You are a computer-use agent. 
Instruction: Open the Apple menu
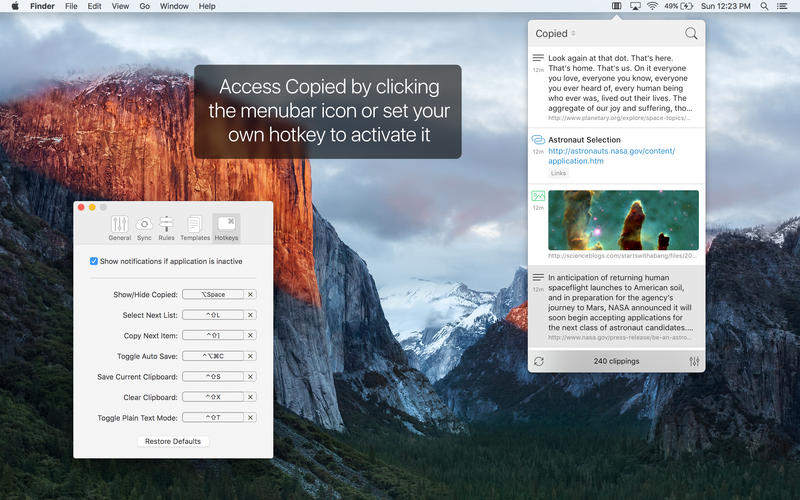click(x=15, y=6)
